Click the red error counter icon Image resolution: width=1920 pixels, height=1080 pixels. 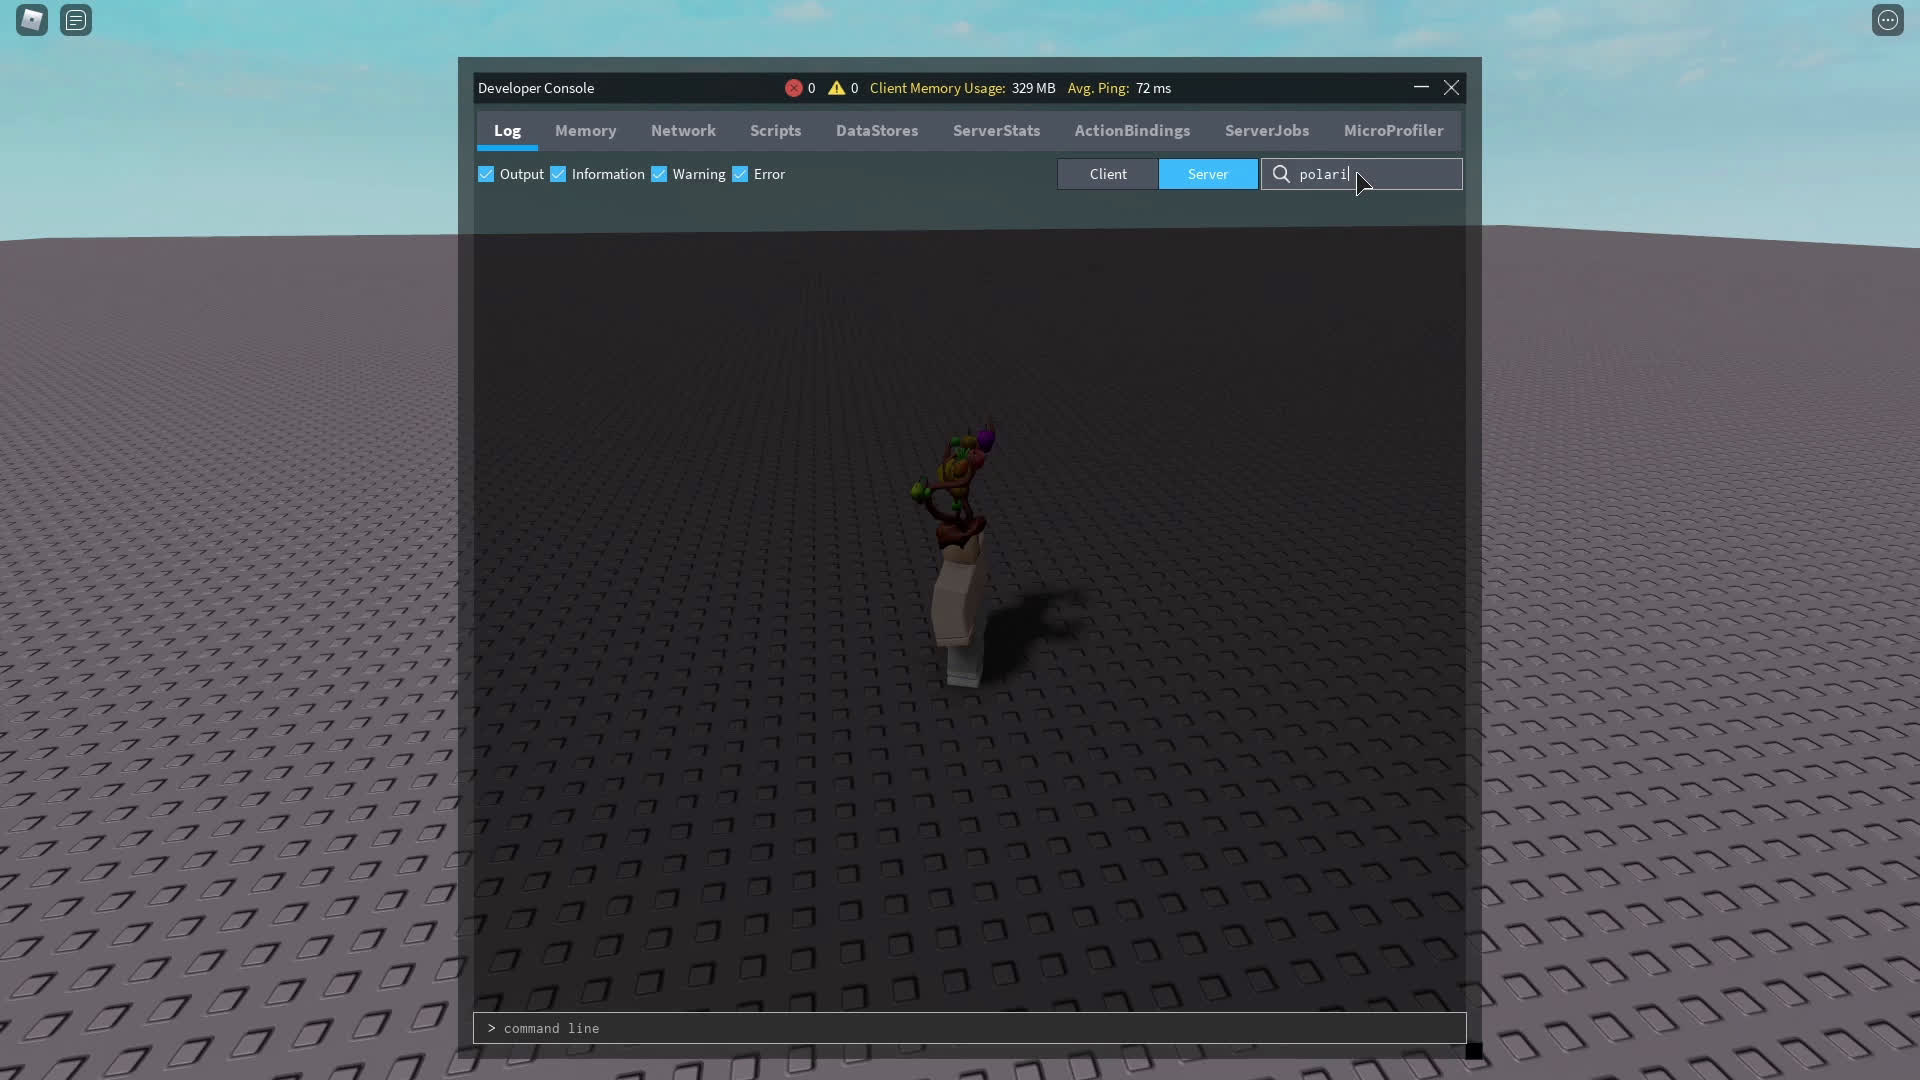coord(793,88)
